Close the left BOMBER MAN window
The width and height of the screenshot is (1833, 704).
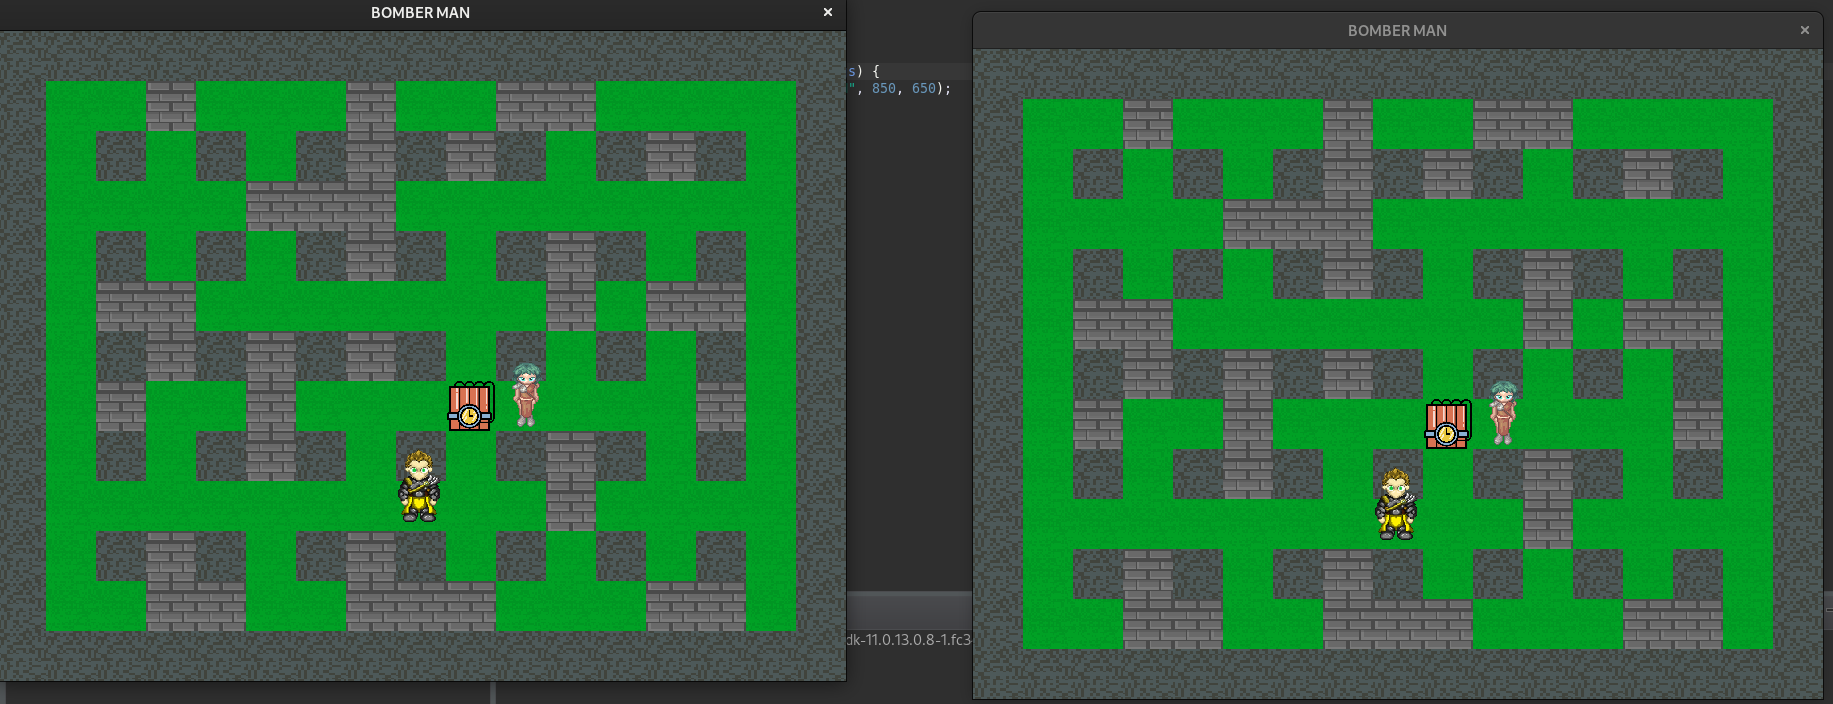coord(828,13)
